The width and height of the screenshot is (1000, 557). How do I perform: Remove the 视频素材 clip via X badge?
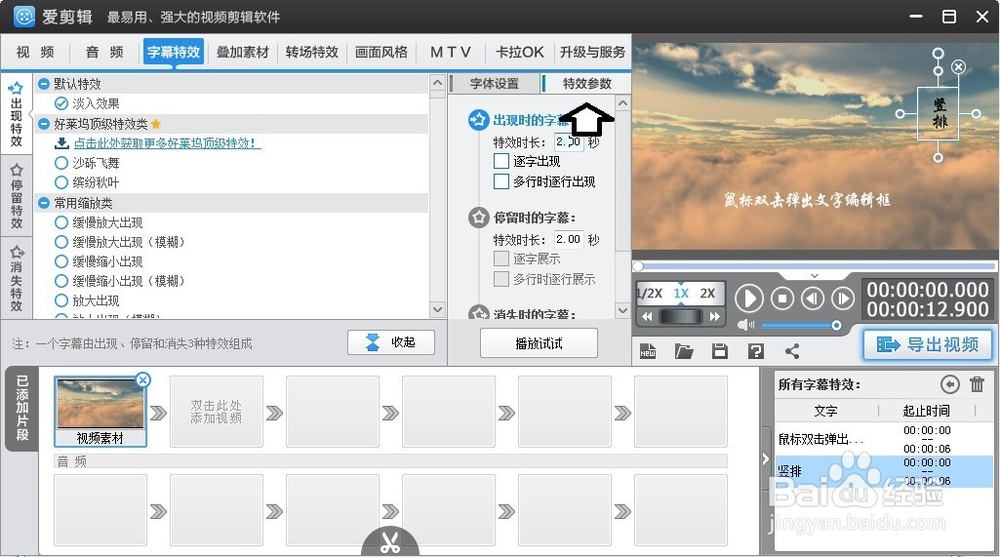[x=143, y=380]
